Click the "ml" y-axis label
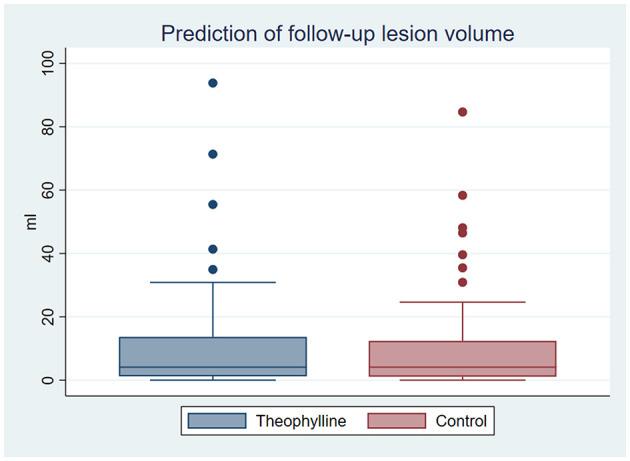This screenshot has height=461, width=630. point(31,221)
